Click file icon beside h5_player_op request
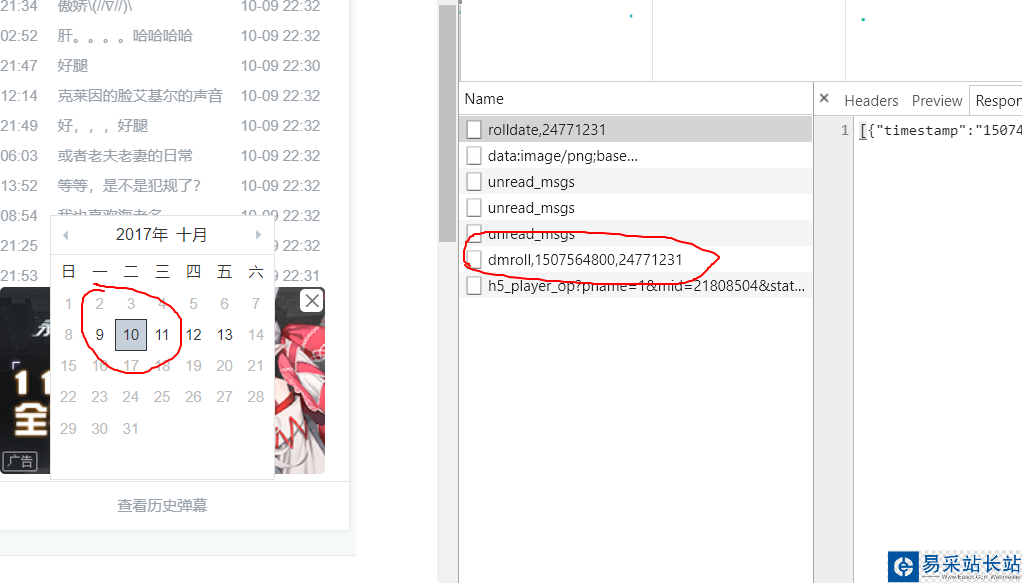Screen dimensions: 1022x583 pyautogui.click(x=474, y=286)
